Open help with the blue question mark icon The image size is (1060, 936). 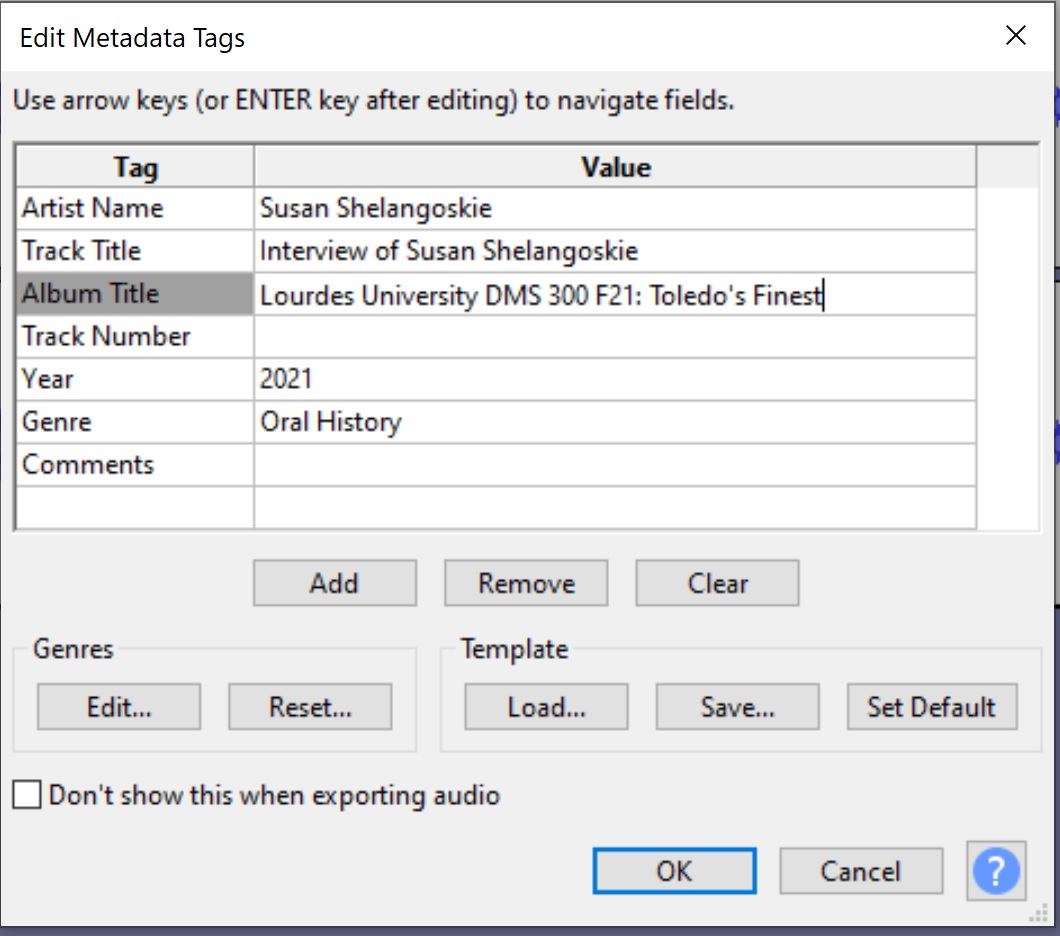pos(996,870)
